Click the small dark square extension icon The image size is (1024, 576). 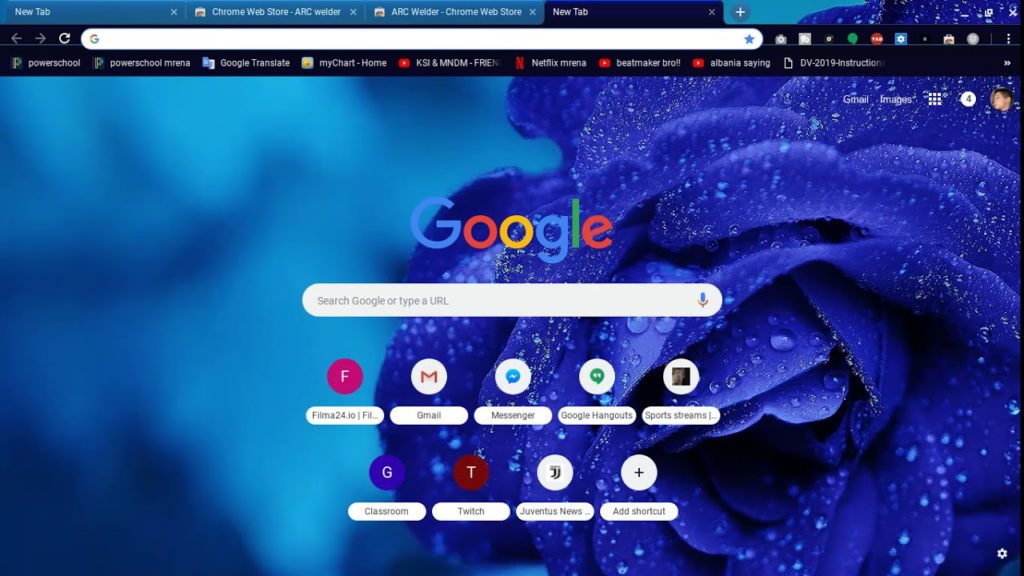tap(925, 39)
